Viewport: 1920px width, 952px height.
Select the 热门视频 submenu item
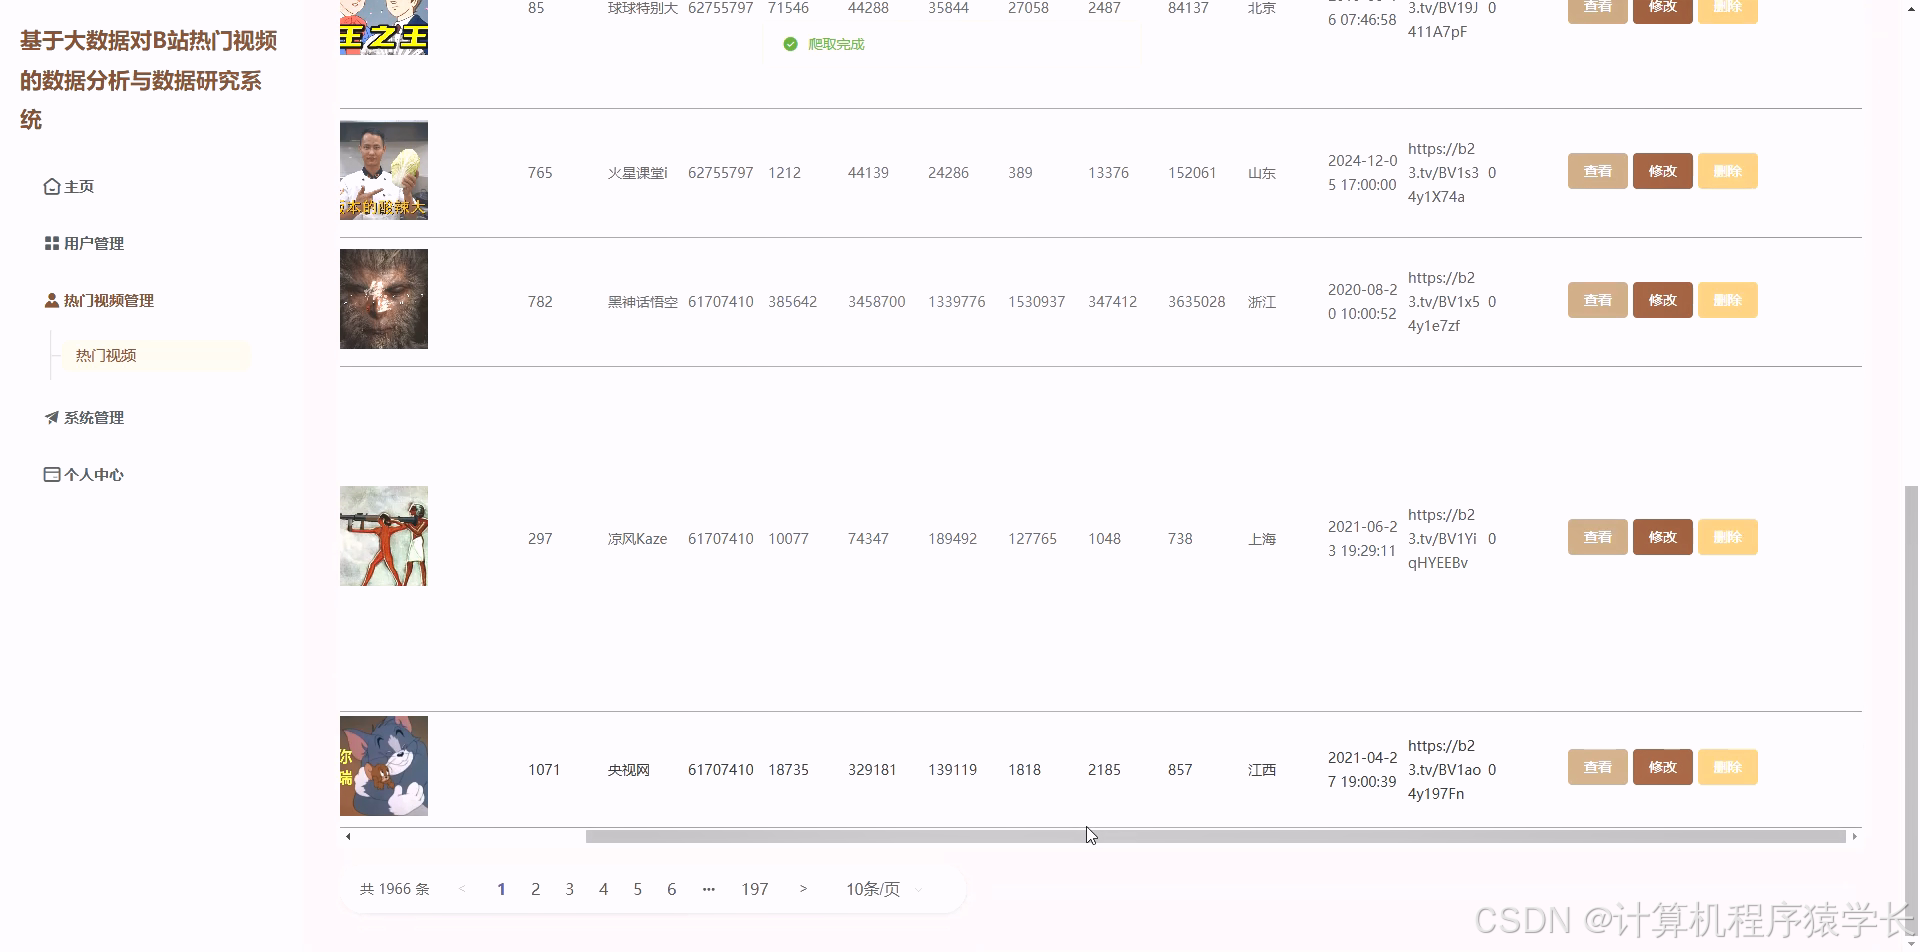(x=155, y=356)
